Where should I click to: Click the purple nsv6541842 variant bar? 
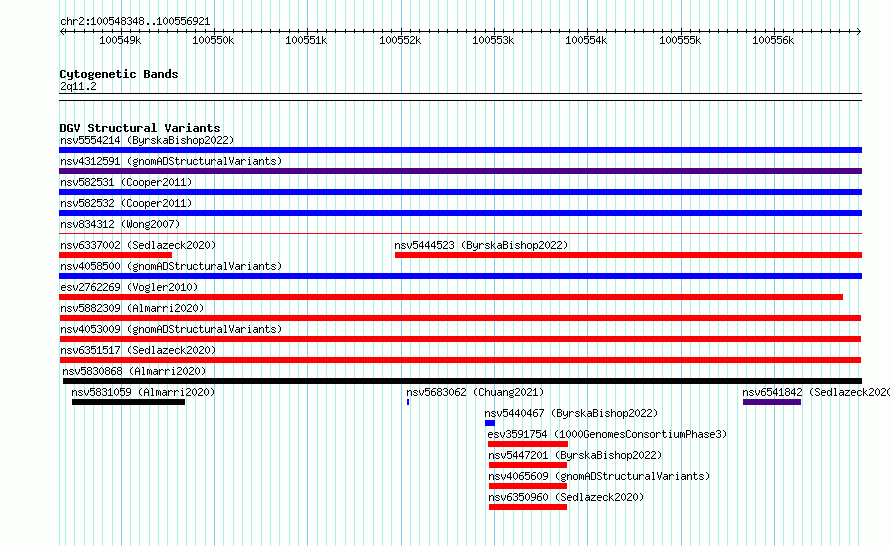[772, 402]
